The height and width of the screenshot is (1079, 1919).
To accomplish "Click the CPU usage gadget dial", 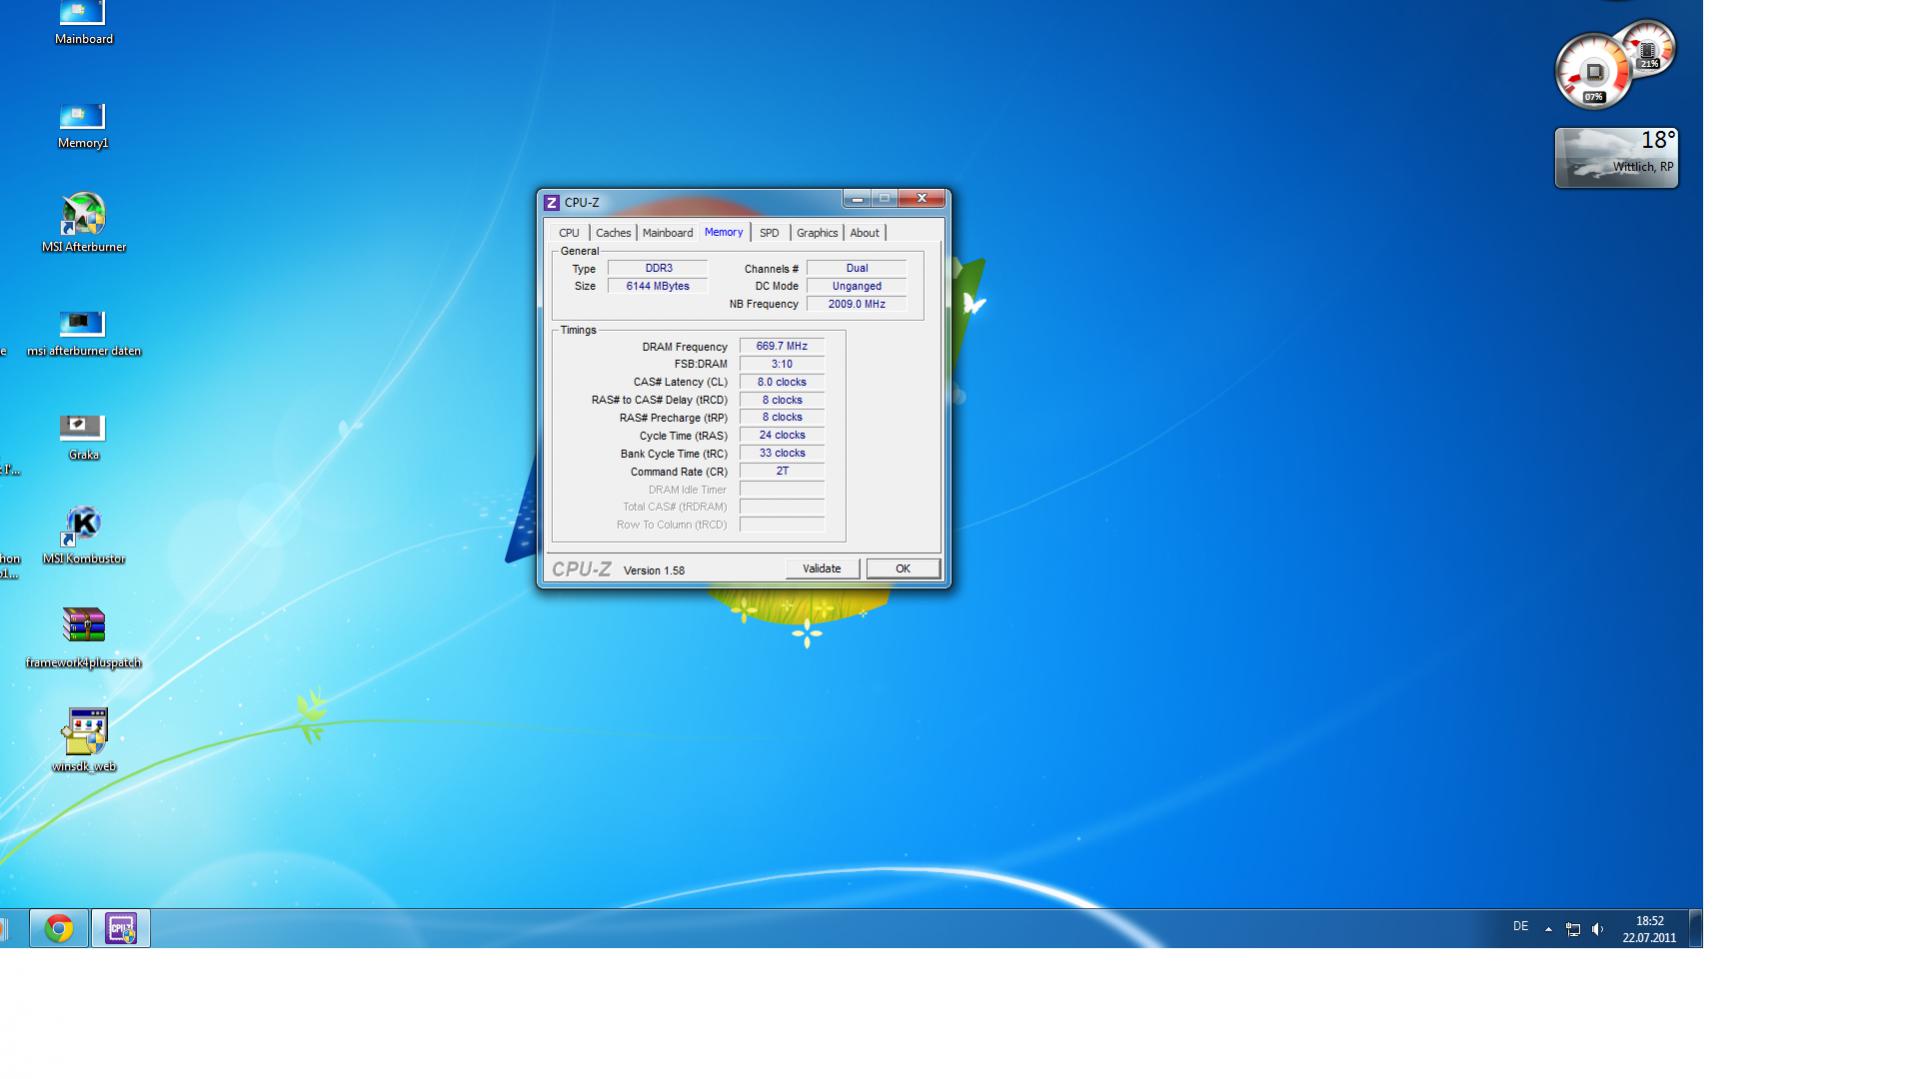I will pos(1594,72).
